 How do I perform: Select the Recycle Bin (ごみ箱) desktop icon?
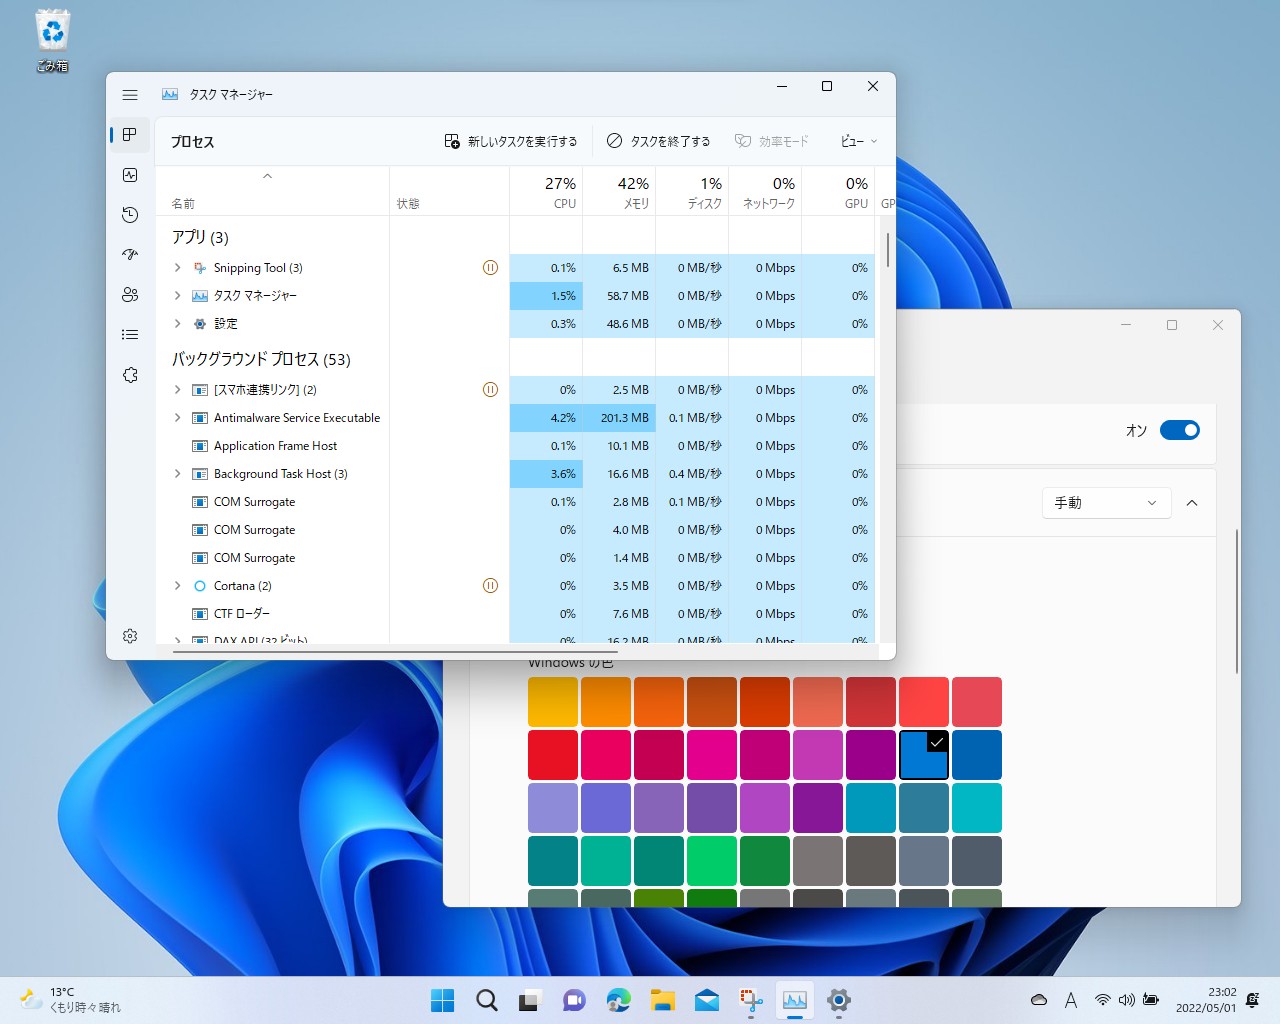pos(53,42)
